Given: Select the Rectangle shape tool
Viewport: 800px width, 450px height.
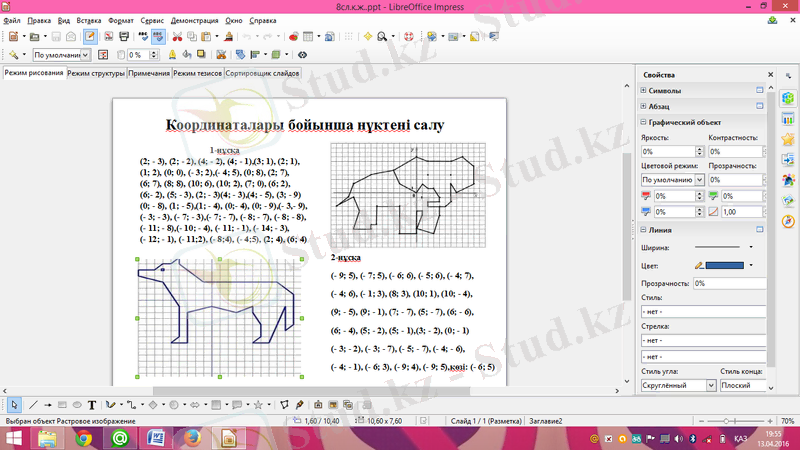Looking at the screenshot, I should pyautogui.click(x=62, y=405).
